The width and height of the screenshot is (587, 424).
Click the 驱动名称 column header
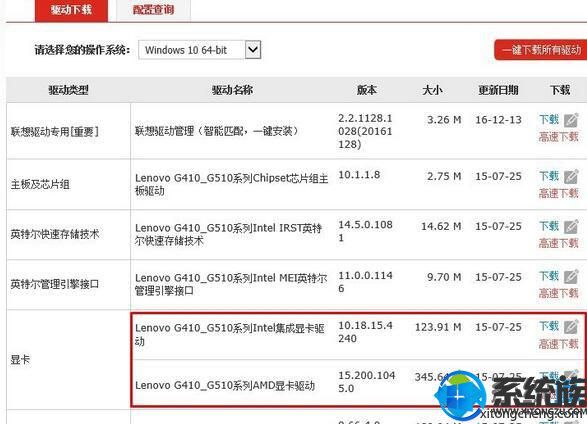pos(232,90)
